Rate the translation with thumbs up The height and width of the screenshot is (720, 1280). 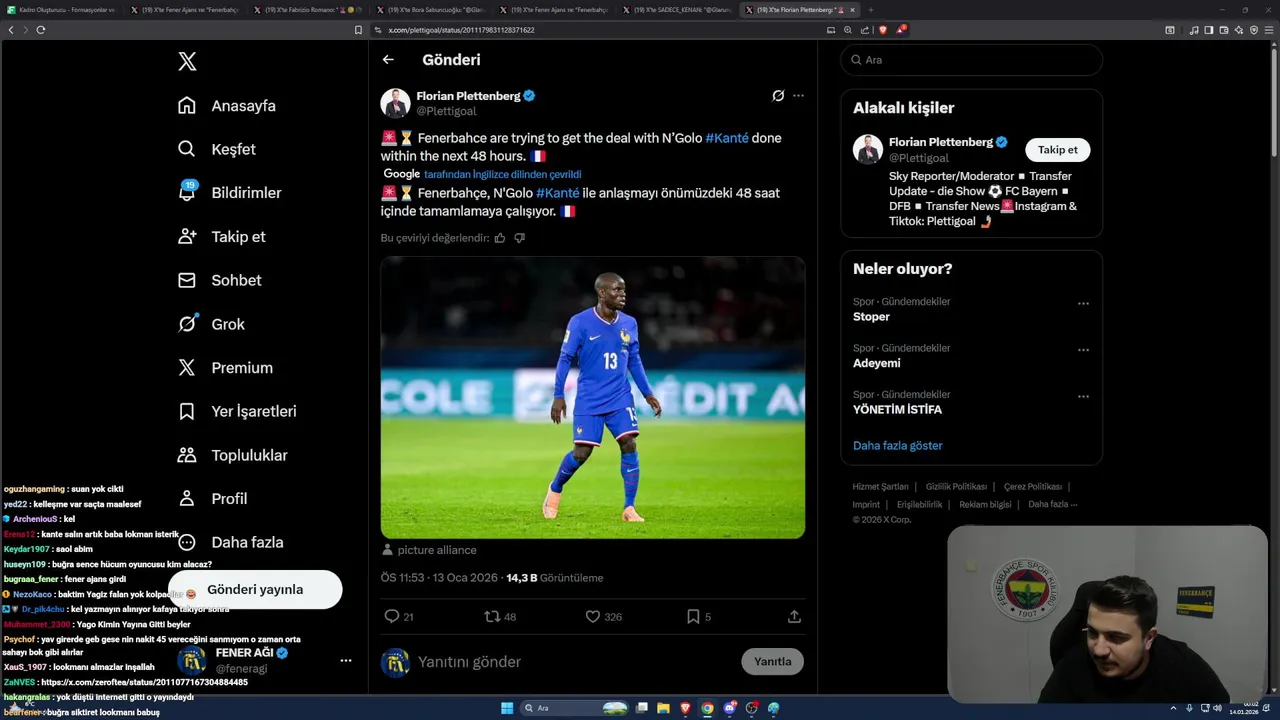(500, 238)
